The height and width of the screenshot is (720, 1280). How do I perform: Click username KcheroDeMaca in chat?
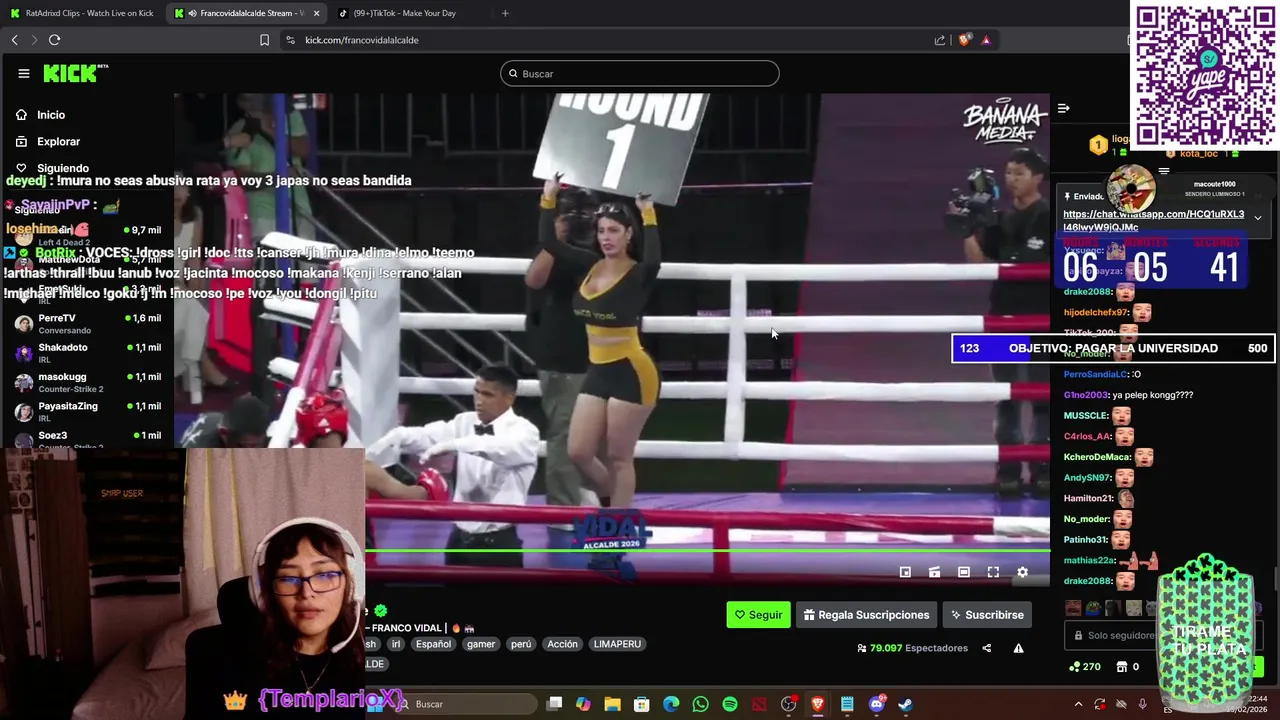click(x=1097, y=457)
